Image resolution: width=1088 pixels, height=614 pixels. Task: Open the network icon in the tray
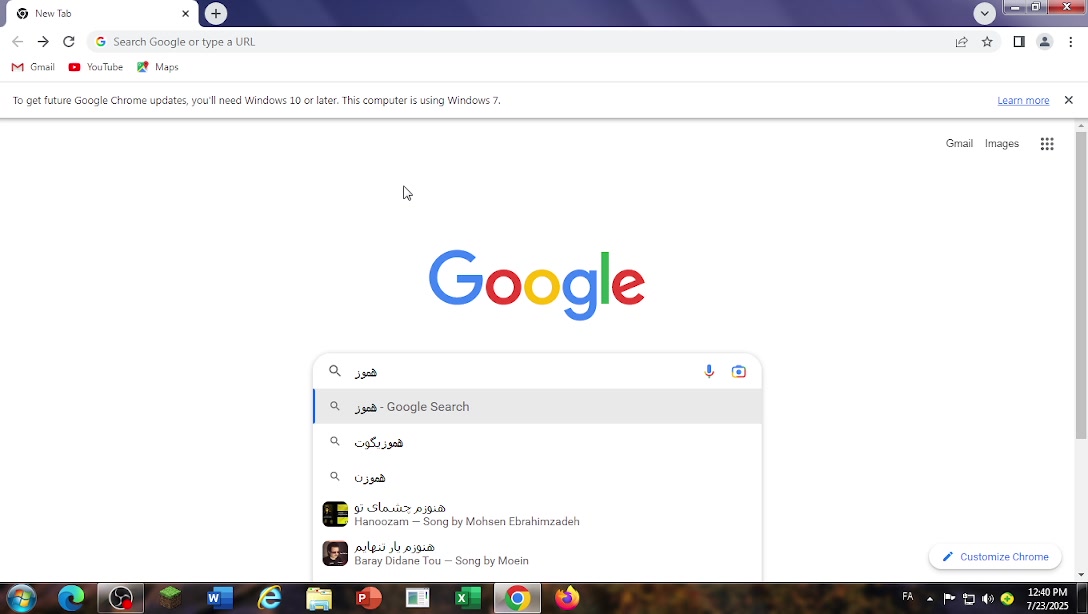(x=969, y=599)
